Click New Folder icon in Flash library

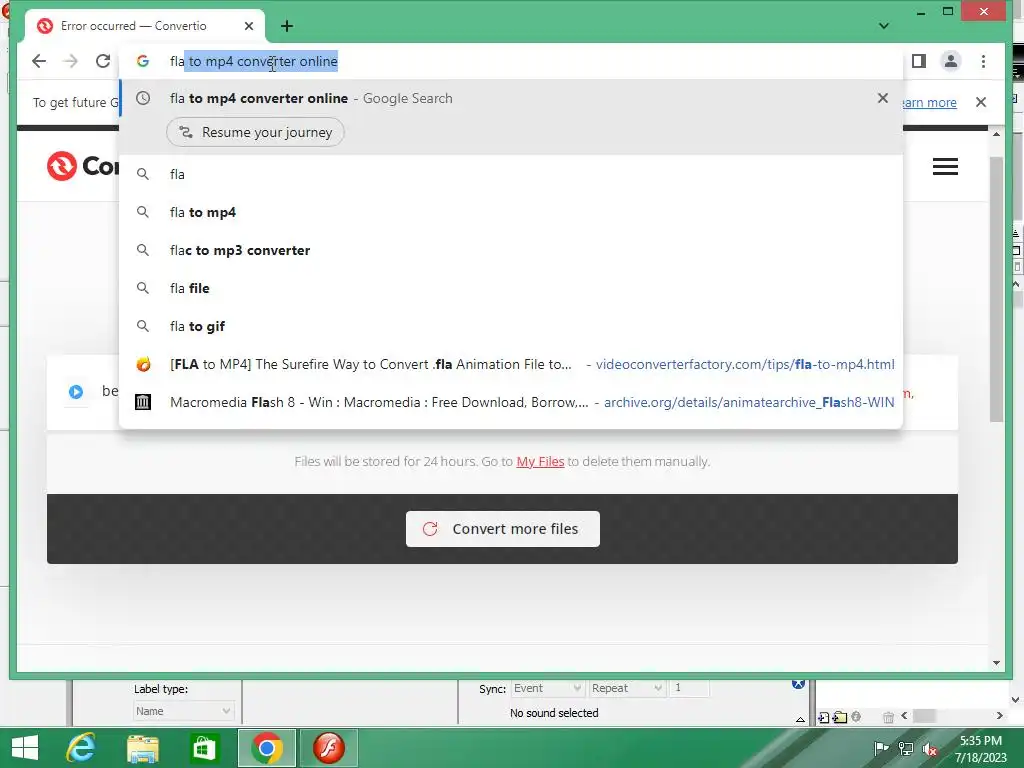tap(840, 717)
